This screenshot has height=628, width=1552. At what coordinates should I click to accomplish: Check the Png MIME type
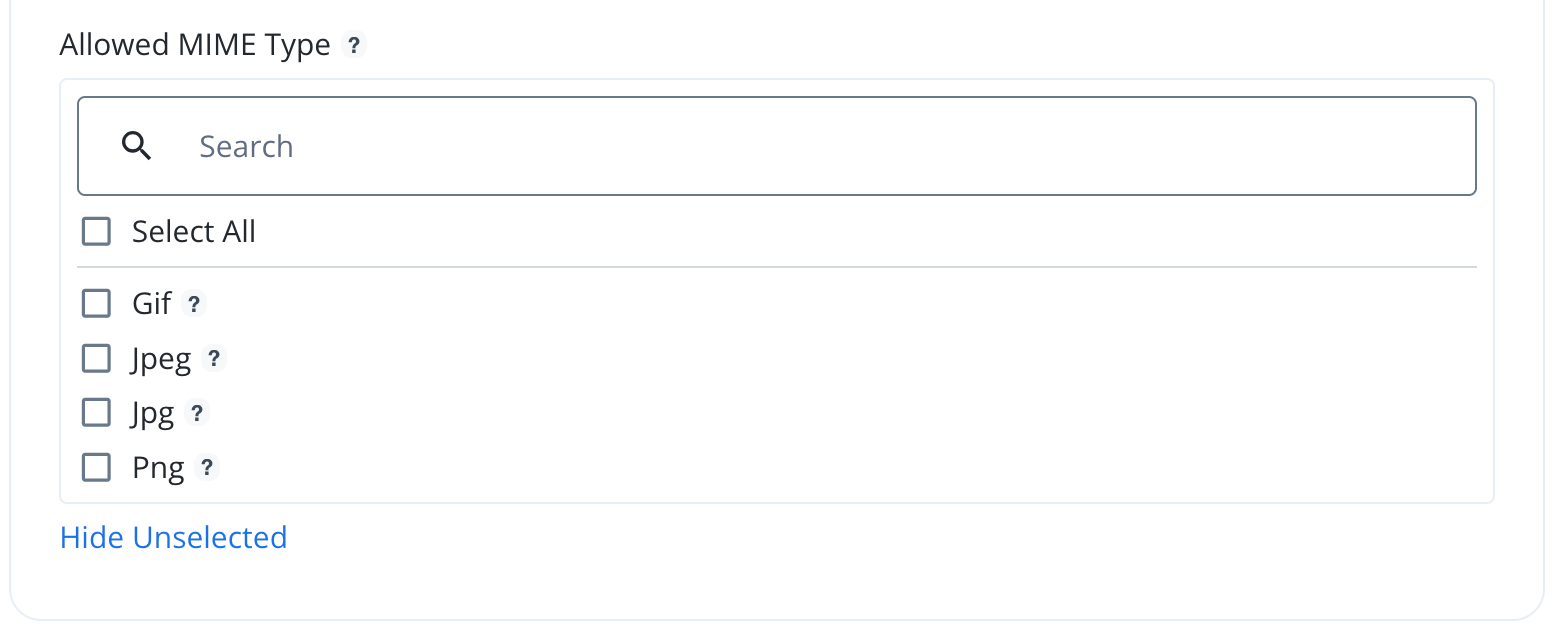coord(95,467)
